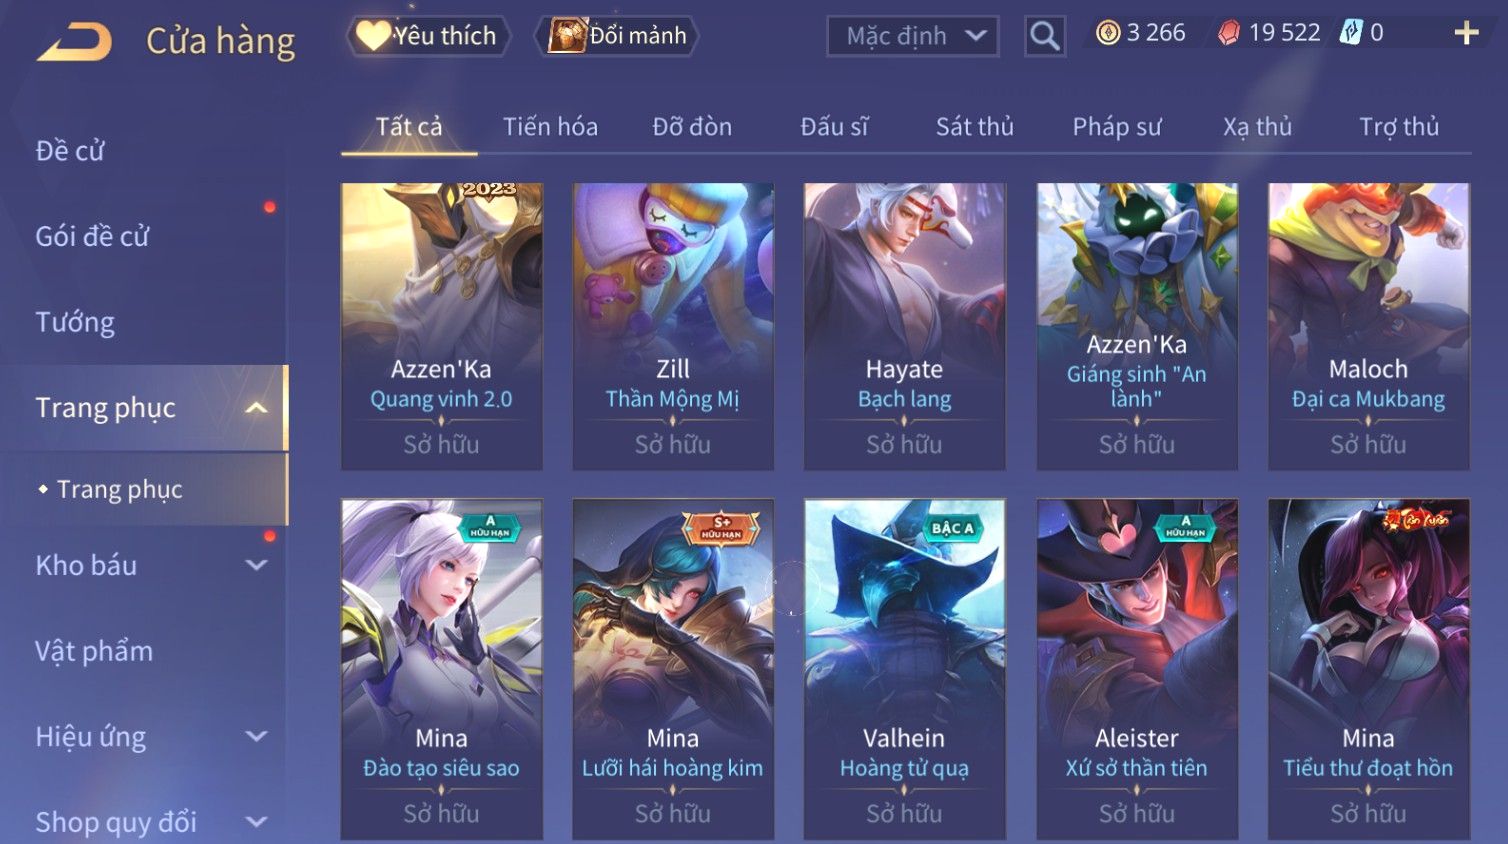This screenshot has height=844, width=1508.
Task: Open Đổi mảnh fragment exchange
Action: click(x=617, y=36)
